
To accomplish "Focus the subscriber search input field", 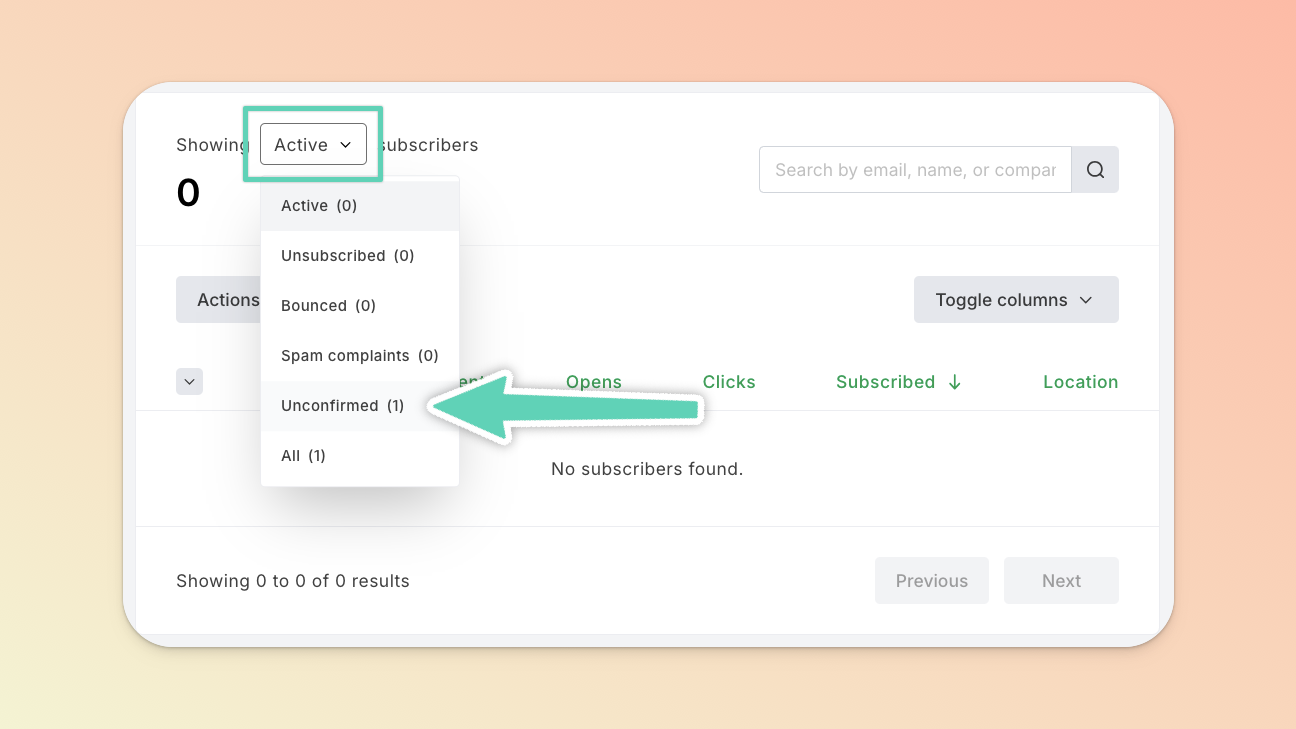I will pos(915,170).
